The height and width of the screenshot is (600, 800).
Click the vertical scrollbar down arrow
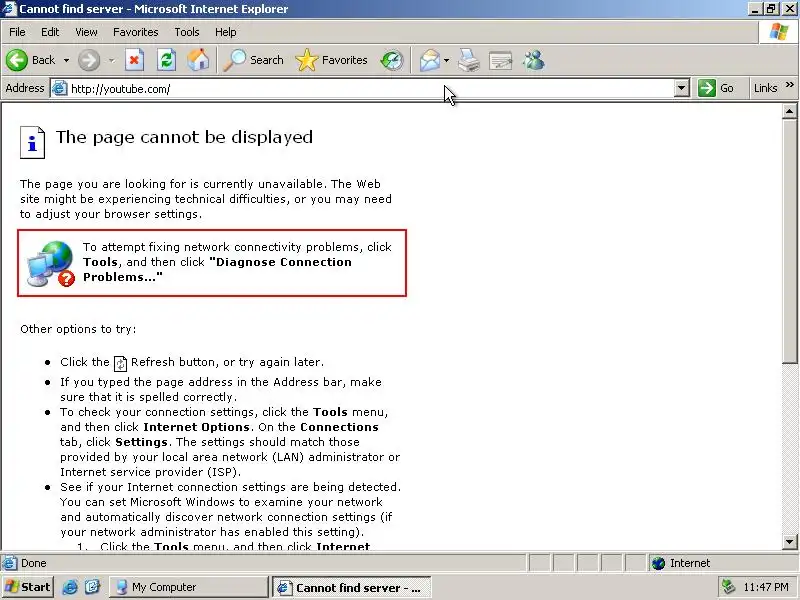(x=789, y=542)
